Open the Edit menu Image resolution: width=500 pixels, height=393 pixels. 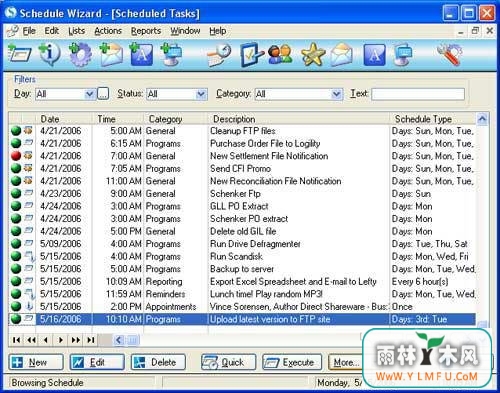[52, 31]
